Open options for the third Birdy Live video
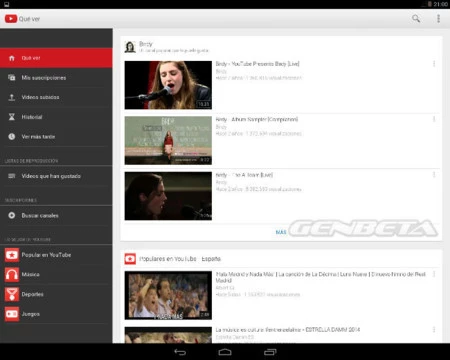Viewport: 450px width, 360px height. coord(434,175)
